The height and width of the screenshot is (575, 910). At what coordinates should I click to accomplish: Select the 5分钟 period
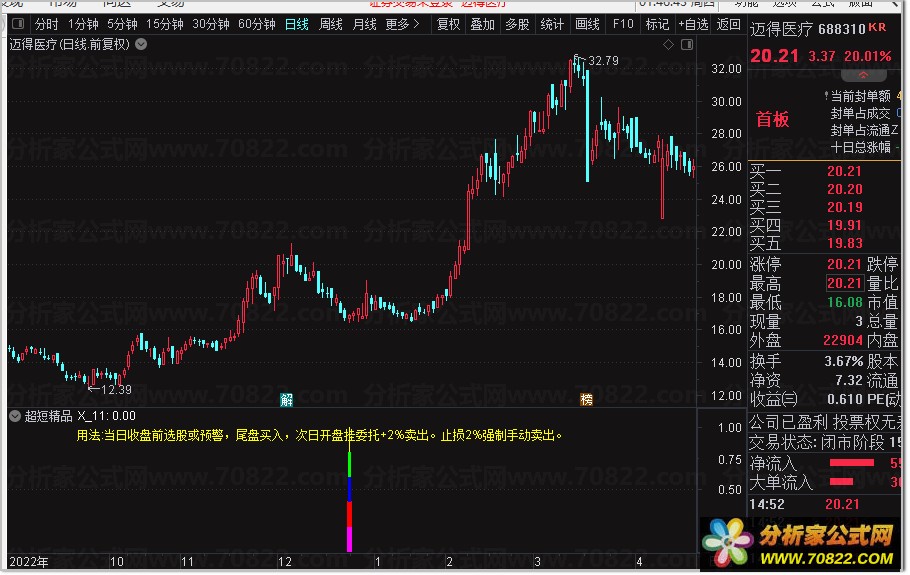[x=122, y=24]
